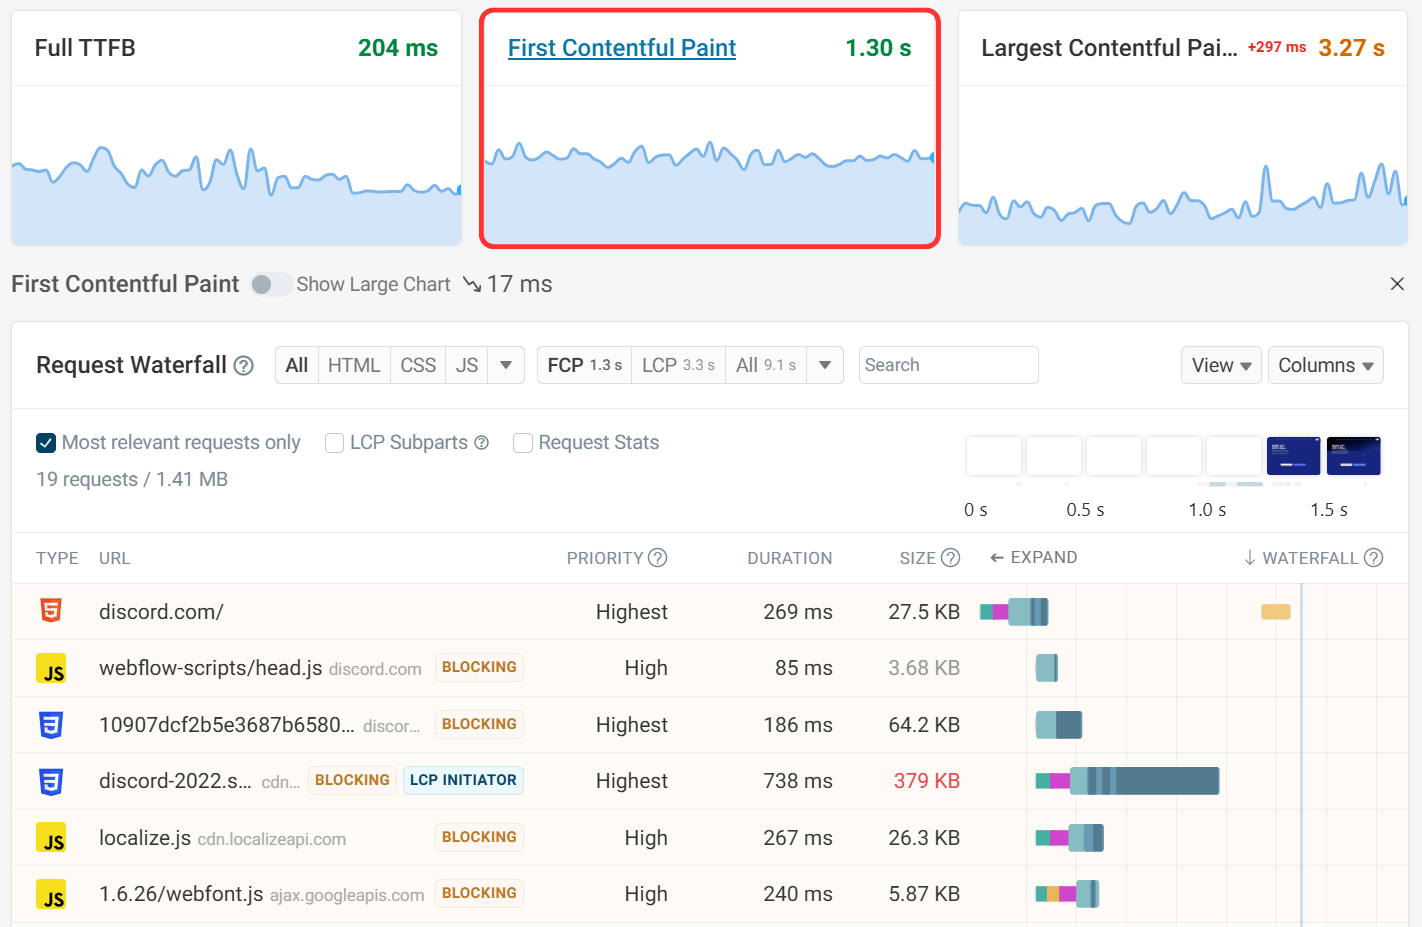Screen dimensions: 1422x927
Task: Select the CSS filter tab
Action: 418,366
